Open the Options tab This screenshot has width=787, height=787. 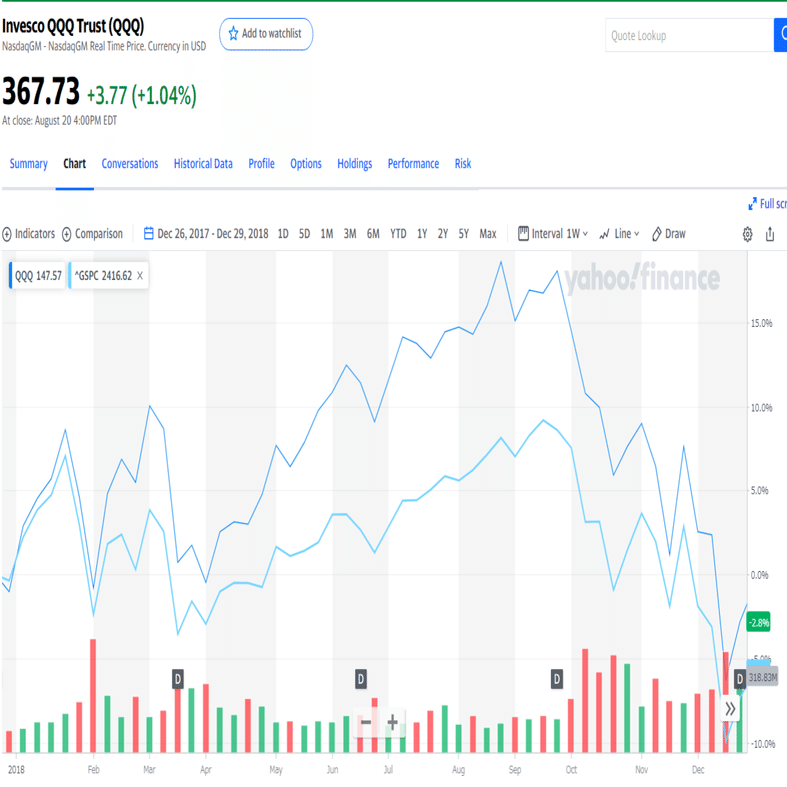click(306, 164)
